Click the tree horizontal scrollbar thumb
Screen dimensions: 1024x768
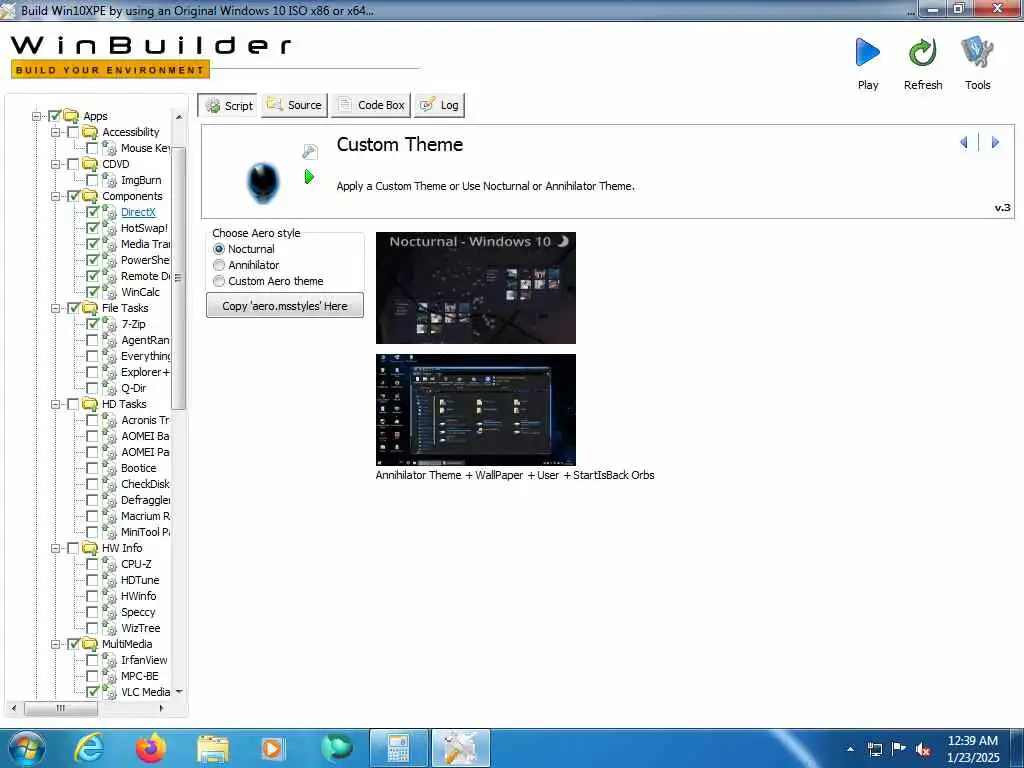(x=61, y=708)
